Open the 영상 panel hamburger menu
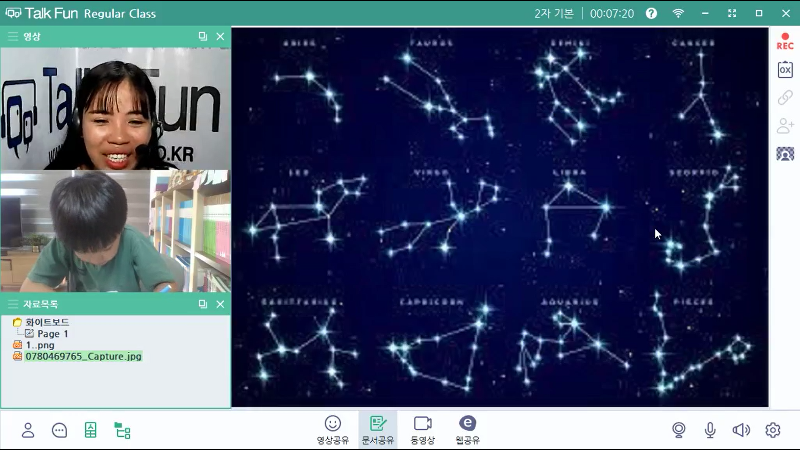 (12, 36)
